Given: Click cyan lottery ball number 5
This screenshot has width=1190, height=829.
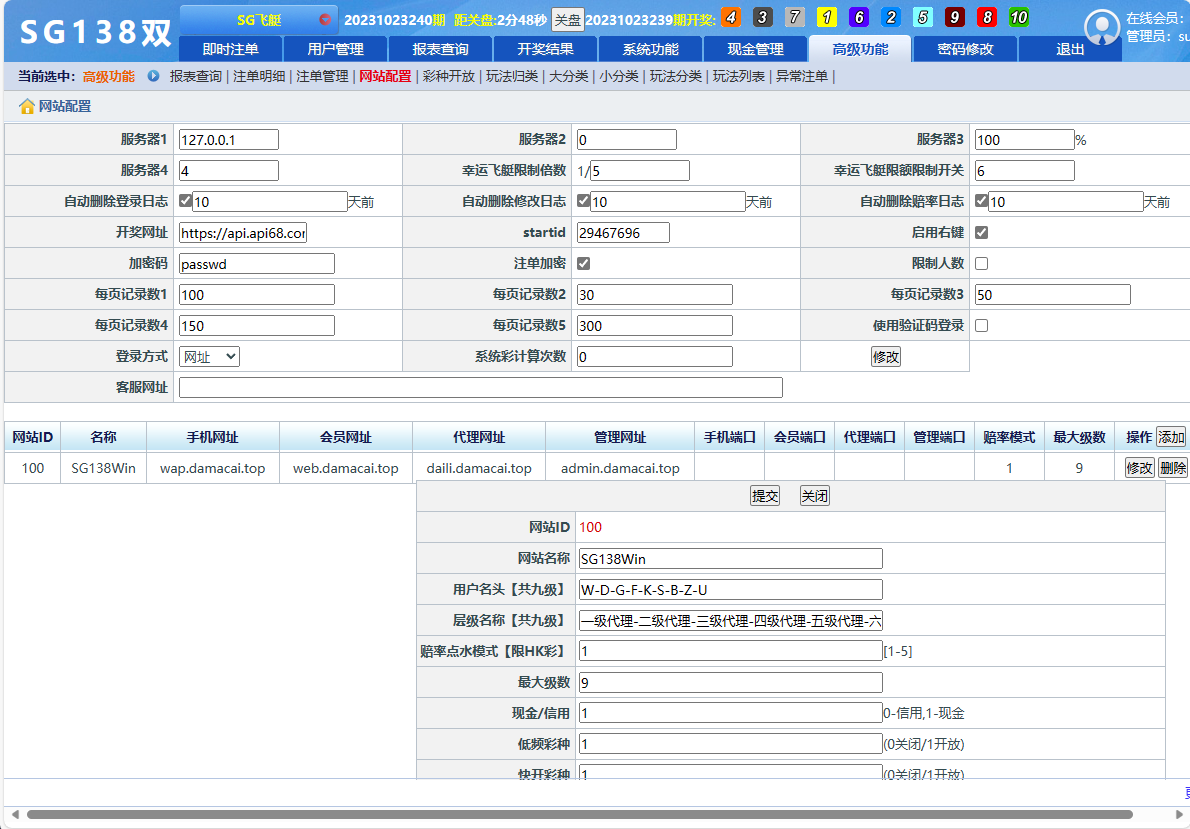Looking at the screenshot, I should tap(923, 17).
